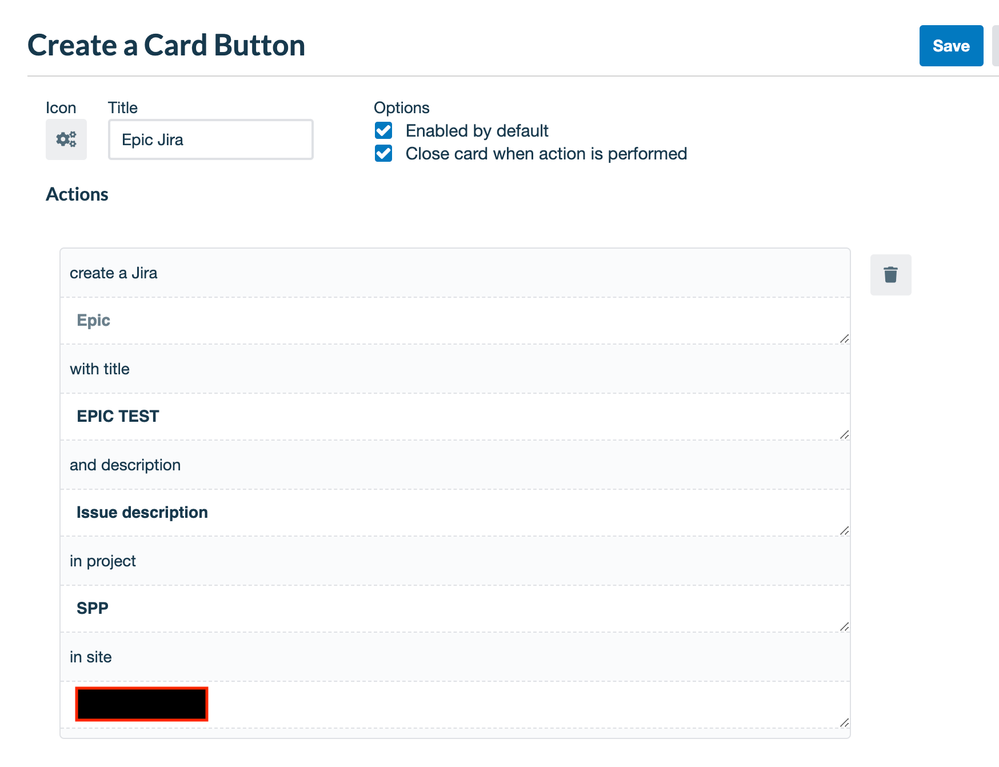Focus the Issue description text area
This screenshot has width=999, height=767.
(x=455, y=513)
